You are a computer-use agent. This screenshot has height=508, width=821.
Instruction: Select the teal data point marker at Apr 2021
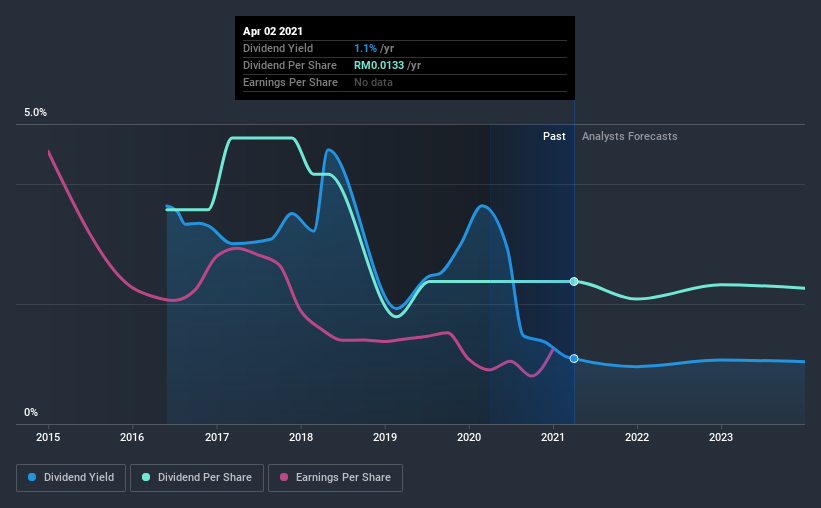click(574, 281)
